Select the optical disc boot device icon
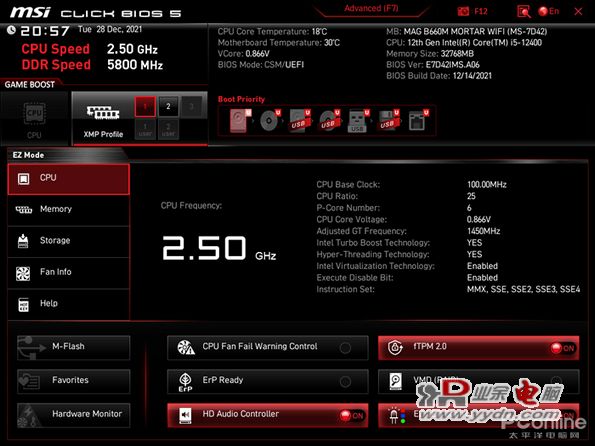Screen dimensions: 595x446 270,121
